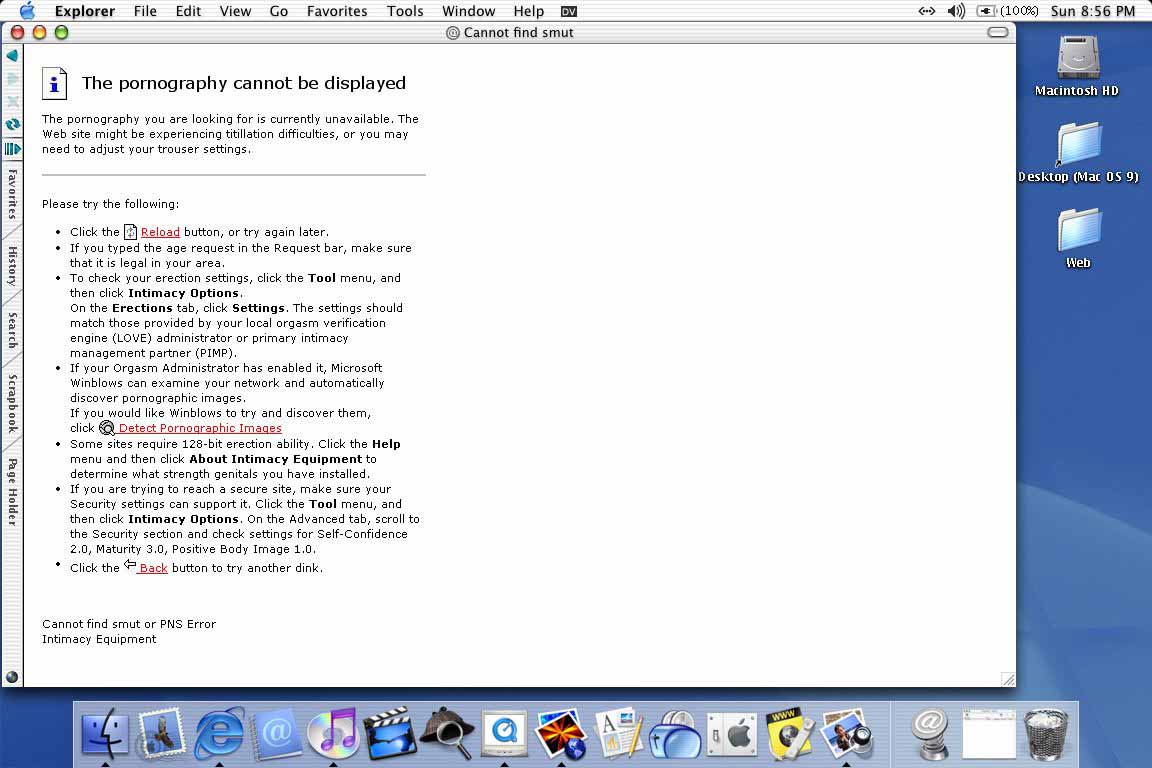Open the File menu
This screenshot has height=768, width=1152.
pyautogui.click(x=145, y=11)
